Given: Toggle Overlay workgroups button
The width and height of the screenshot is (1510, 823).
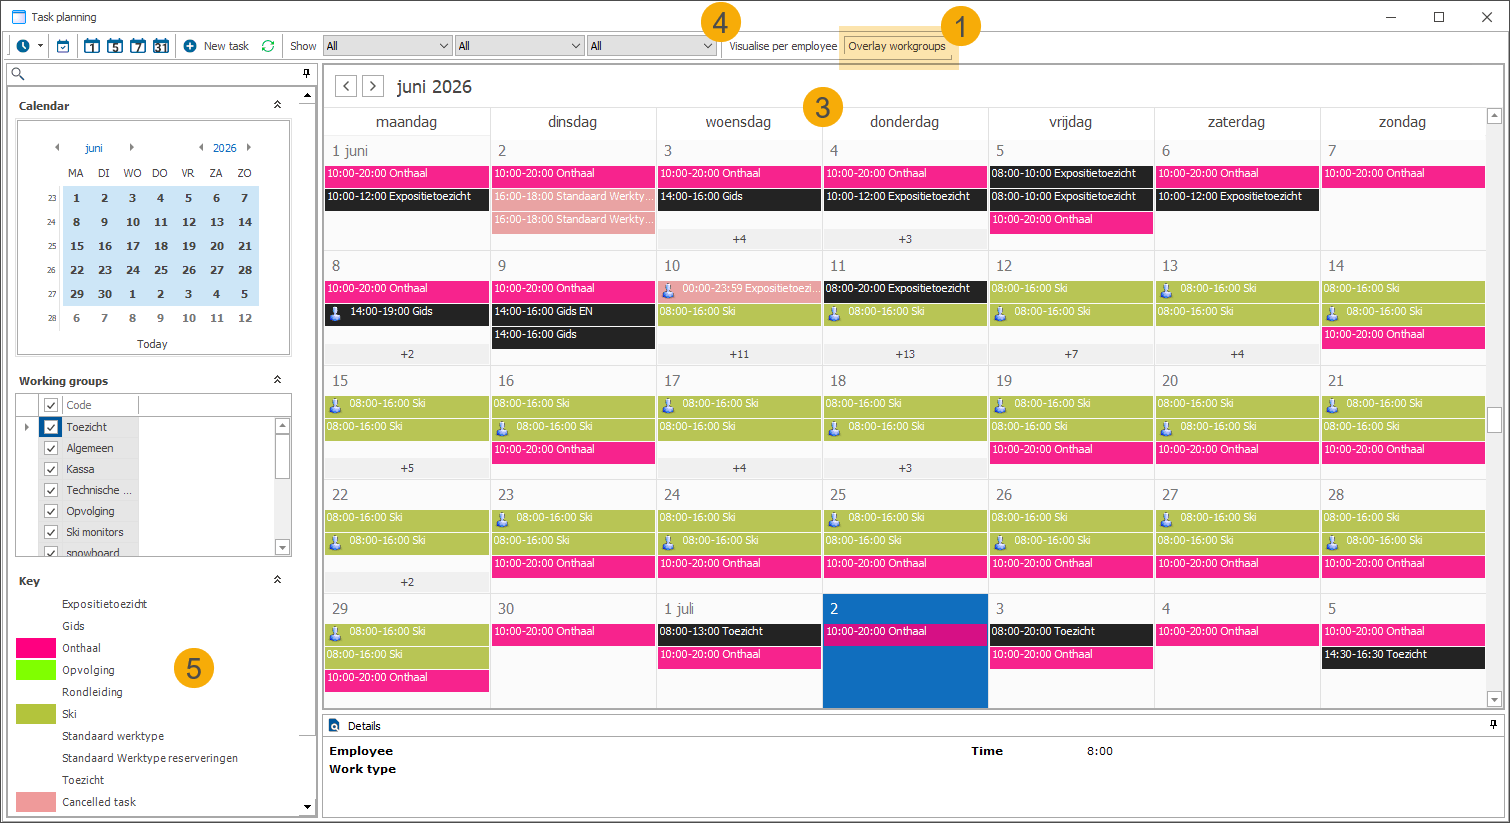Looking at the screenshot, I should click(897, 46).
